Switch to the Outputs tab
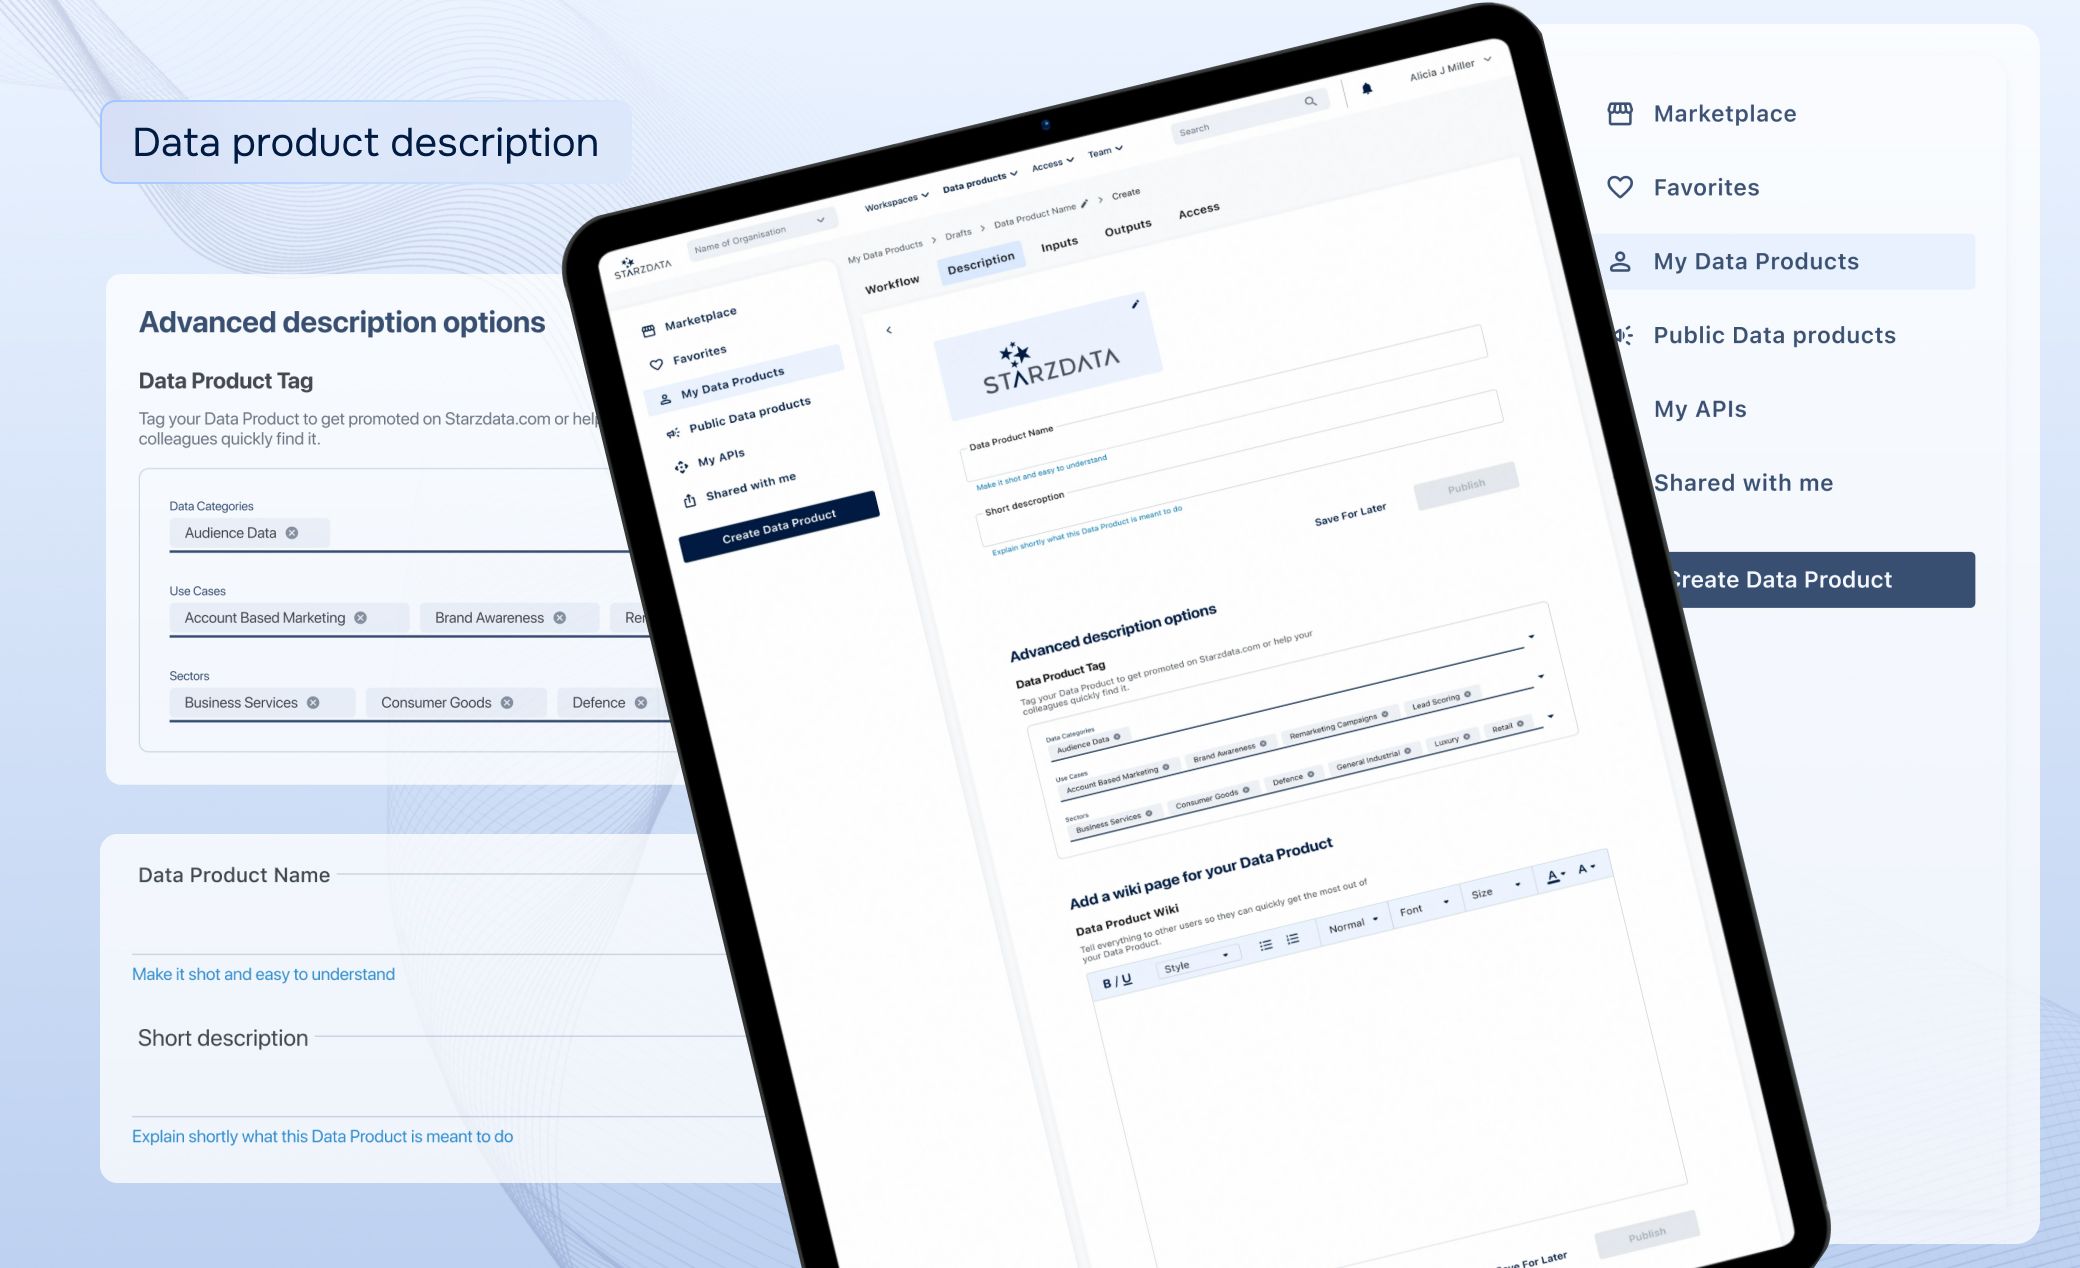The height and width of the screenshot is (1268, 2080). 1127,228
